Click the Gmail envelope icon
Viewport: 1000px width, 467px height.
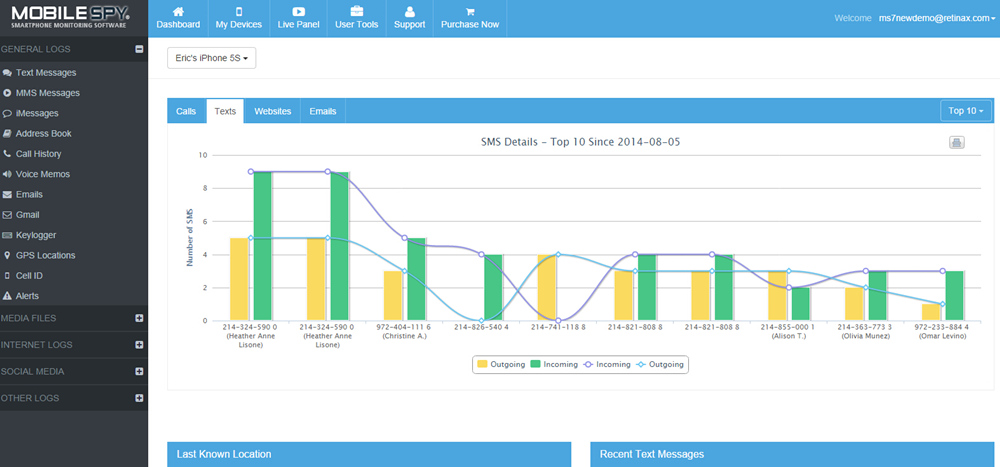7,215
